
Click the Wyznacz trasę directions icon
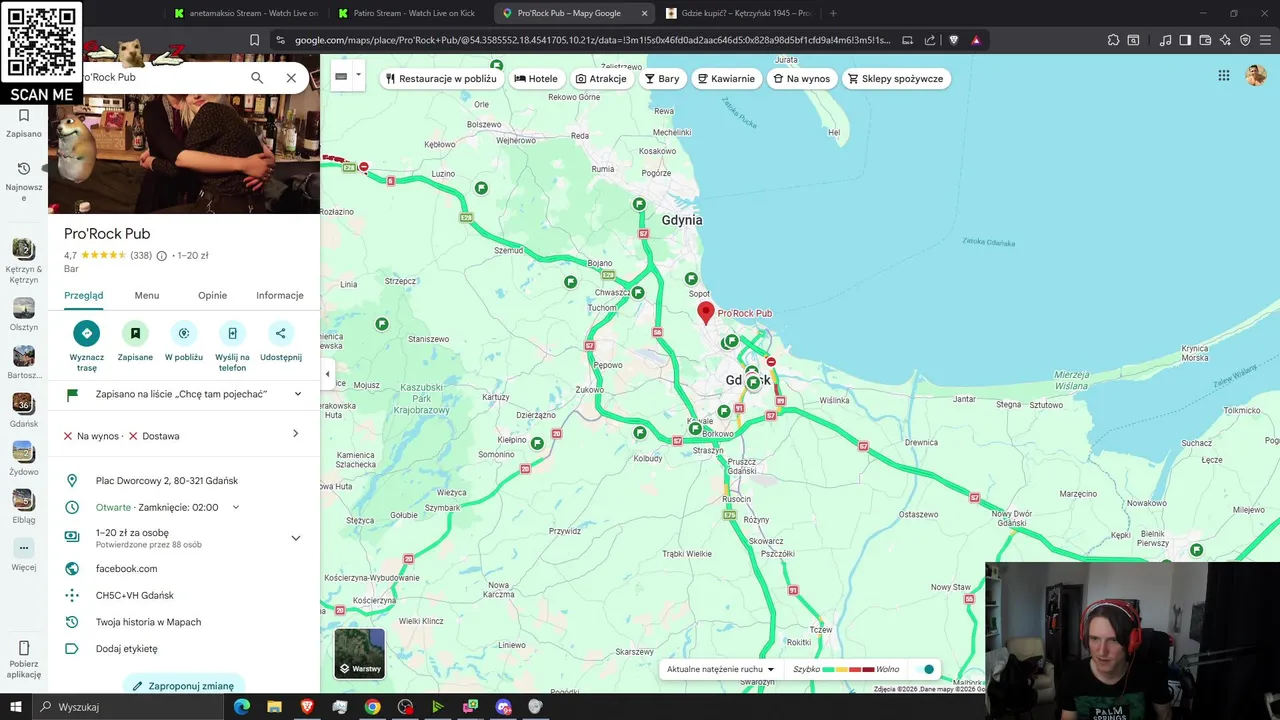tap(87, 333)
